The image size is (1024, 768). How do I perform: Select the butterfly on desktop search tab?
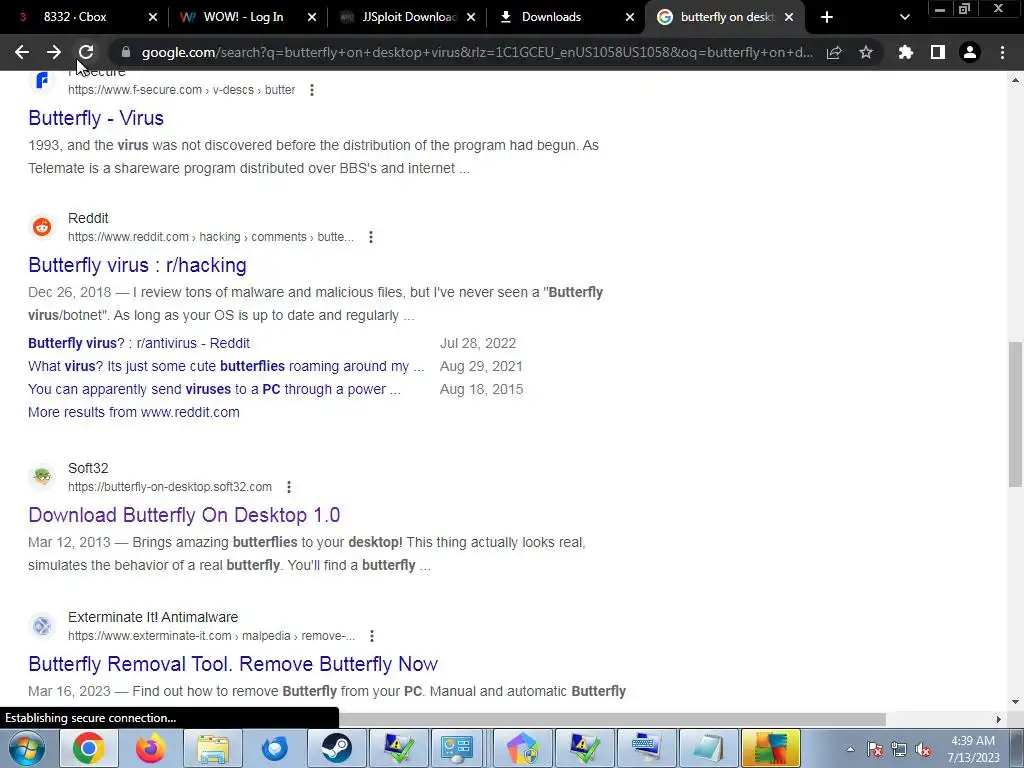[724, 18]
